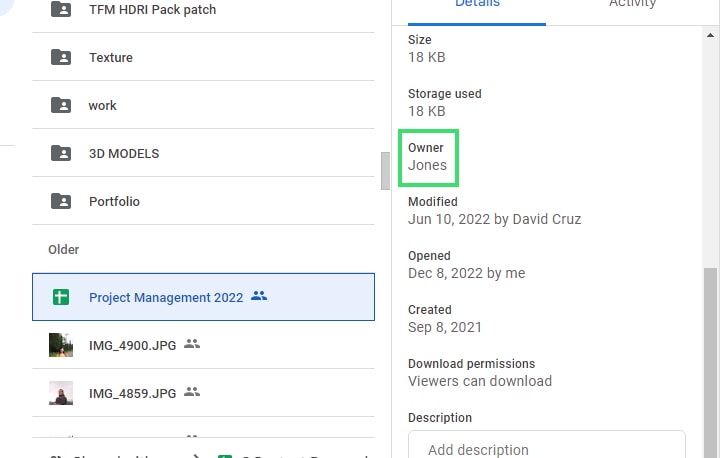Open the IMG_4900.JPG thumbnail
725x458 pixels.
pyautogui.click(x=61, y=345)
